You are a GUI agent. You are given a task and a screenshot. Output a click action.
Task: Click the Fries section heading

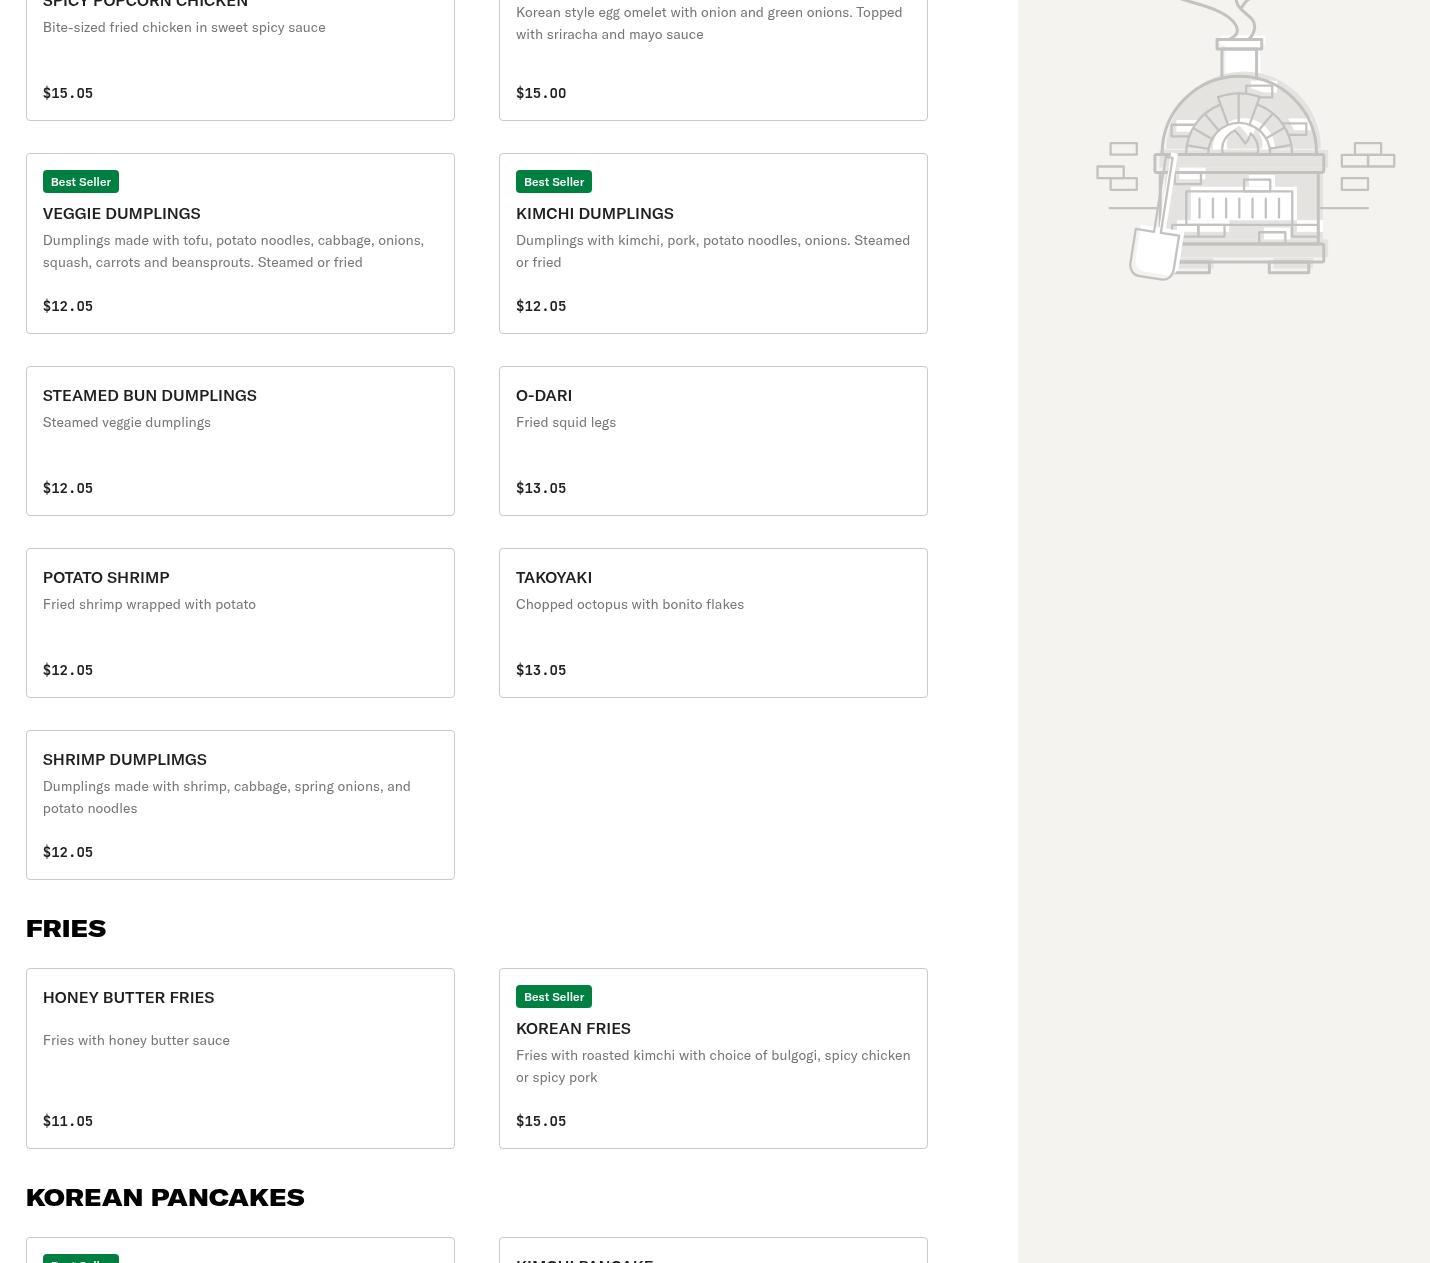click(66, 928)
